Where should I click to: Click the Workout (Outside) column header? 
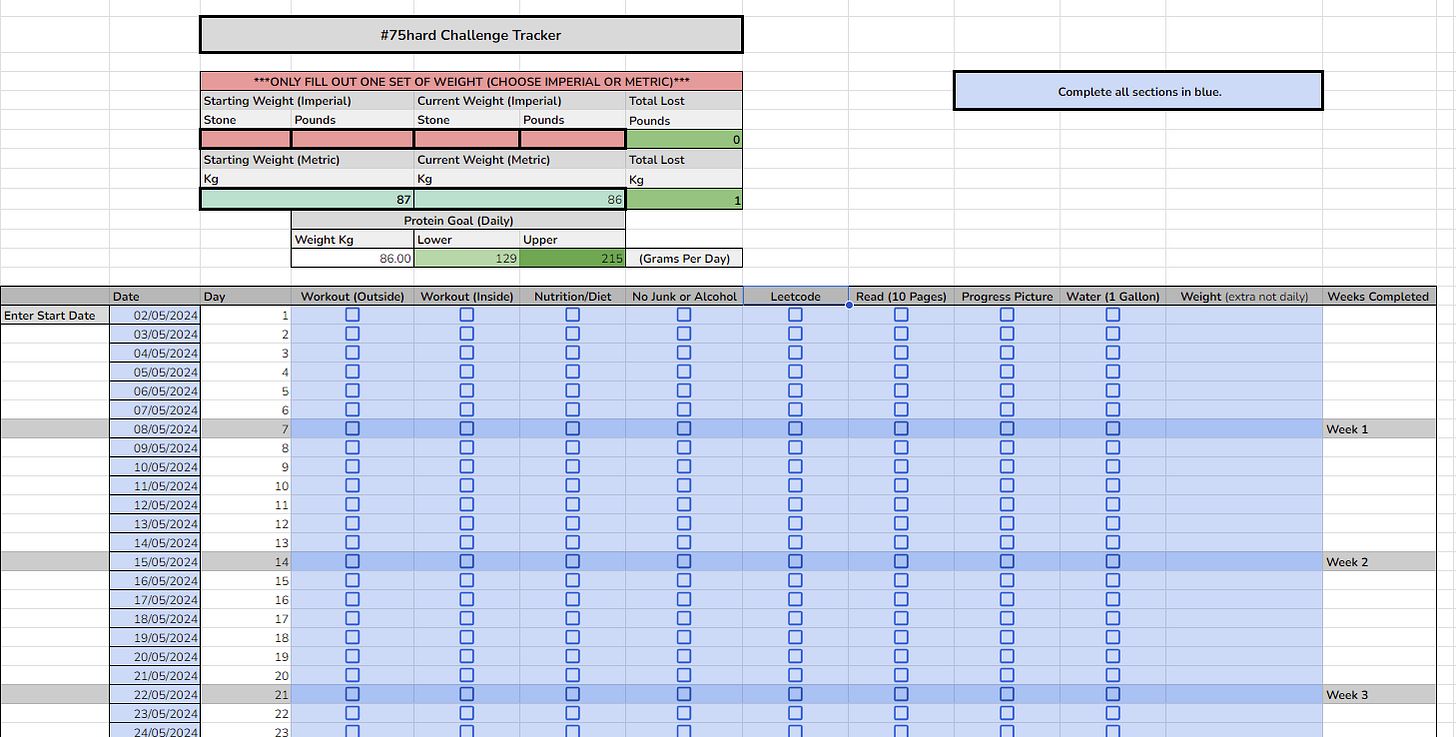[352, 296]
